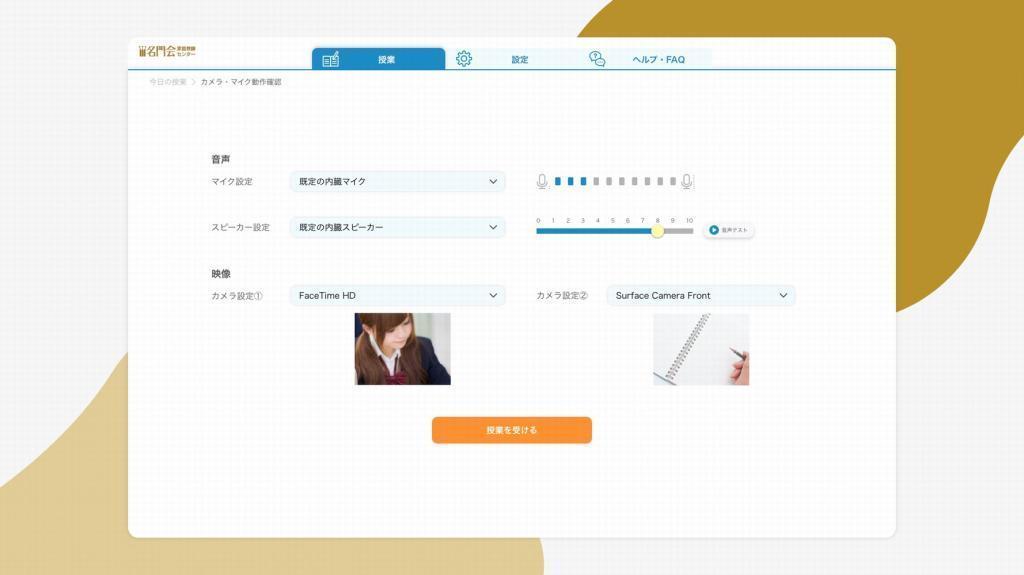Click the help chat bubbles icon
Image resolution: width=1024 pixels, height=575 pixels.
[x=597, y=59]
